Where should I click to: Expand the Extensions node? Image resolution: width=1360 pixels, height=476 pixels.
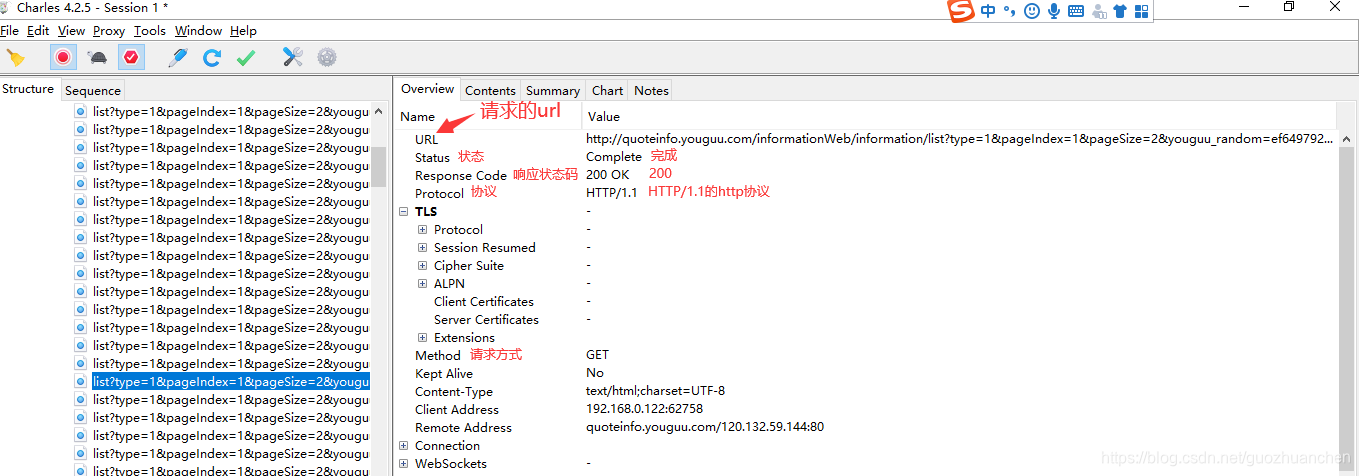point(423,338)
